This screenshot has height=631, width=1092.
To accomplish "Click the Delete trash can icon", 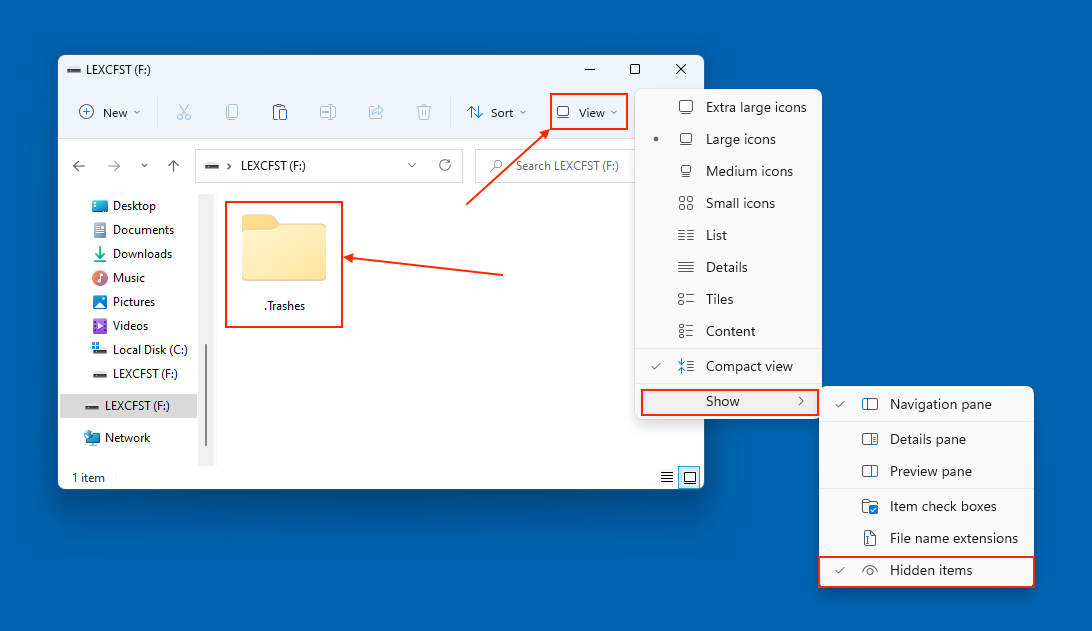I will (424, 113).
